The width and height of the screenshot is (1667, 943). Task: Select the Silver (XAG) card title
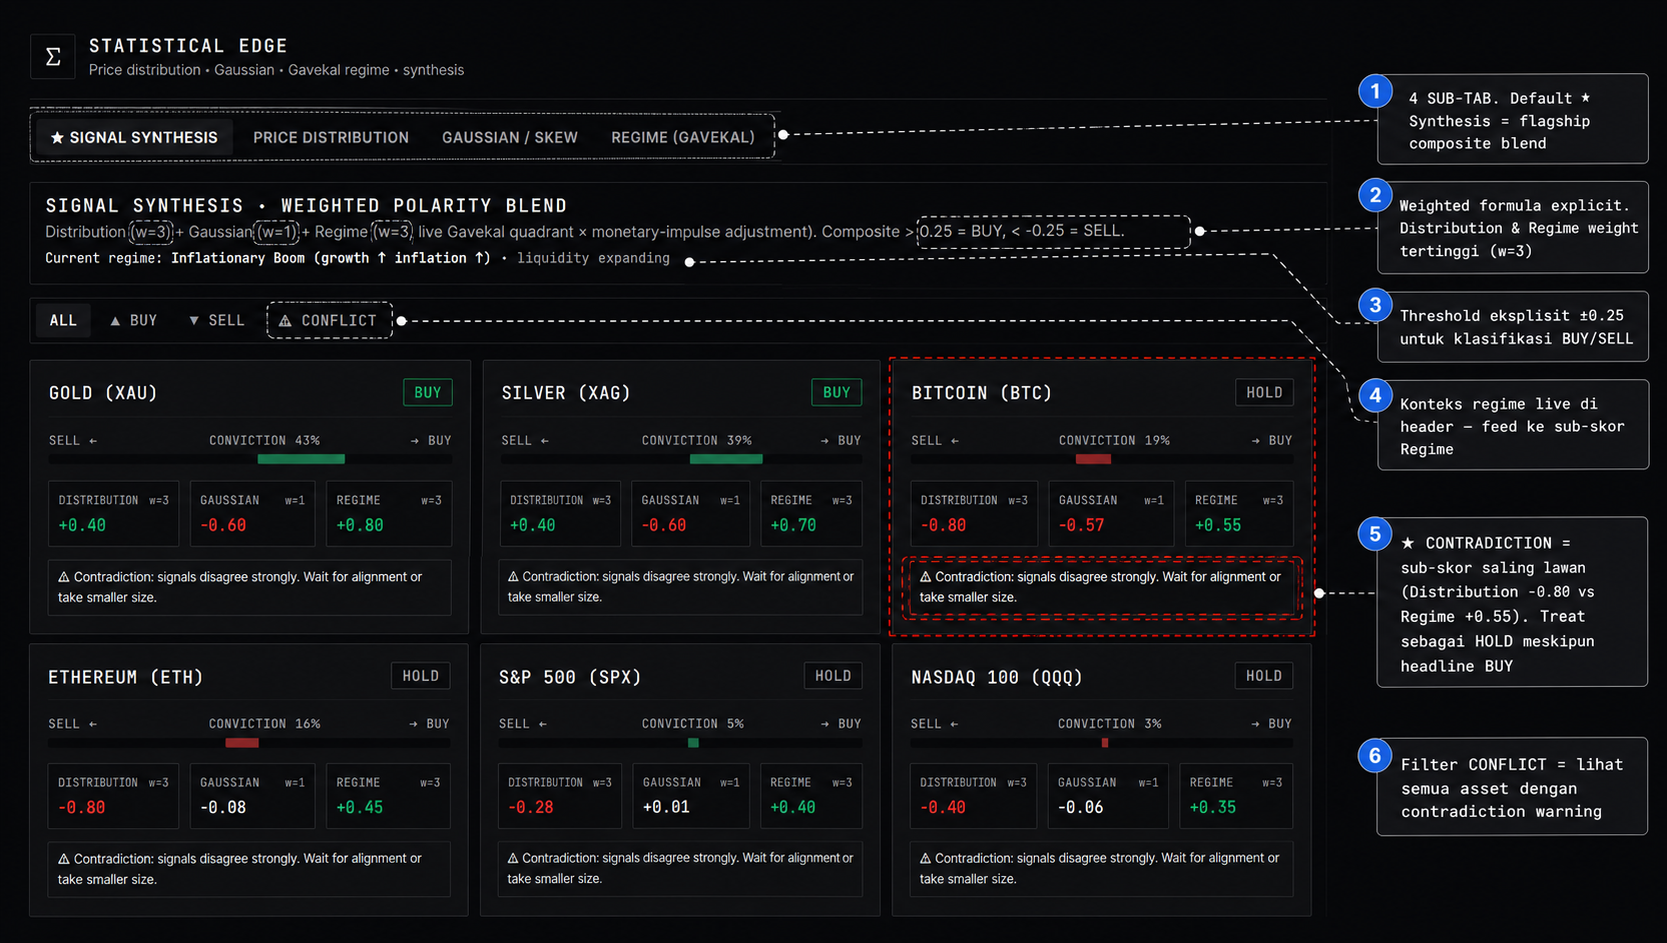coord(566,393)
